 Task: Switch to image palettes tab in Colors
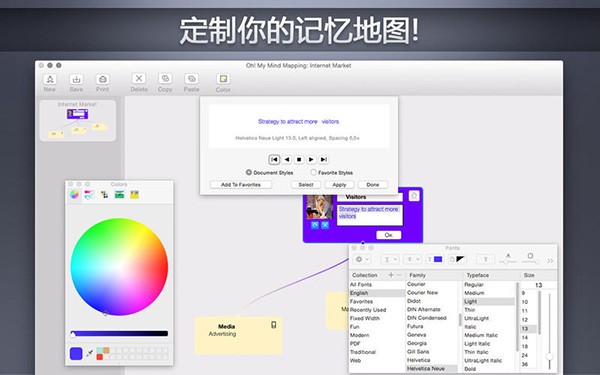coord(119,195)
